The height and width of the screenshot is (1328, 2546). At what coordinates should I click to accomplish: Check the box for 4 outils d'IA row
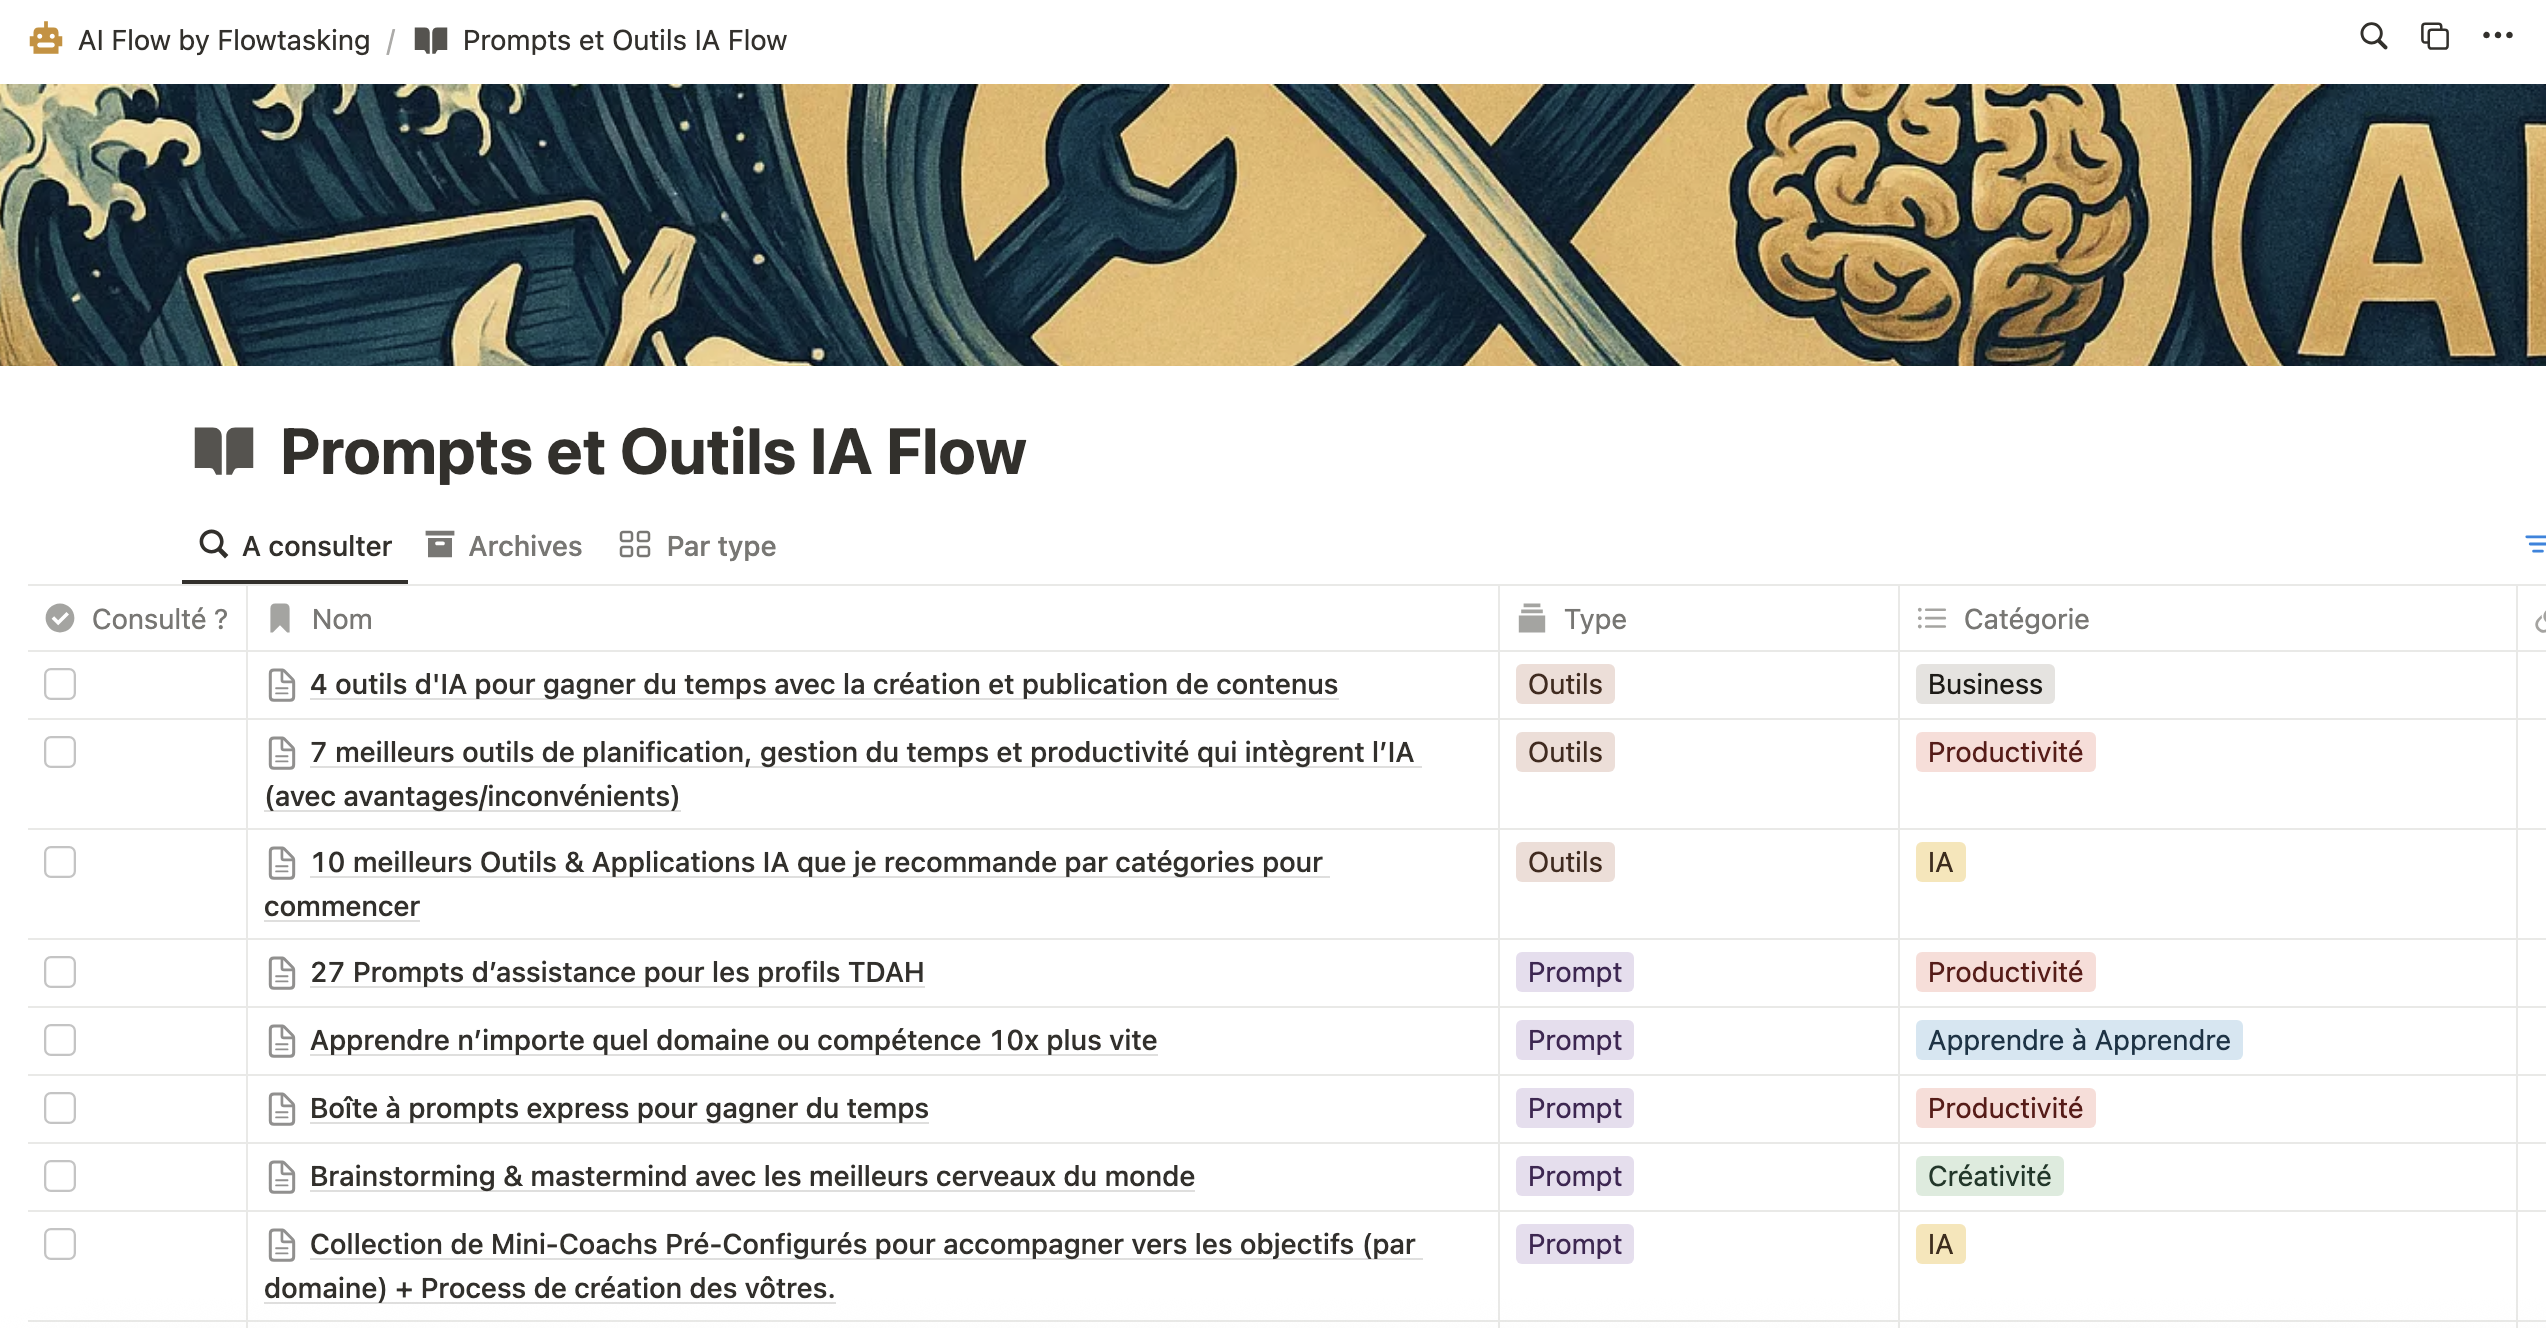click(x=60, y=684)
